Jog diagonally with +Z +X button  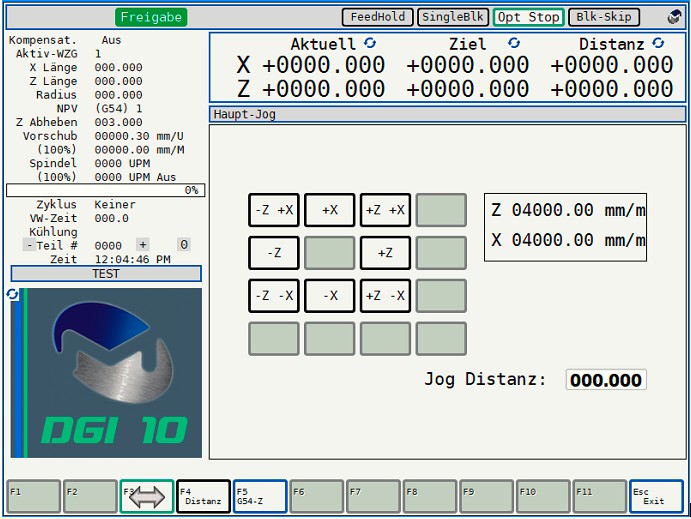[x=385, y=210]
